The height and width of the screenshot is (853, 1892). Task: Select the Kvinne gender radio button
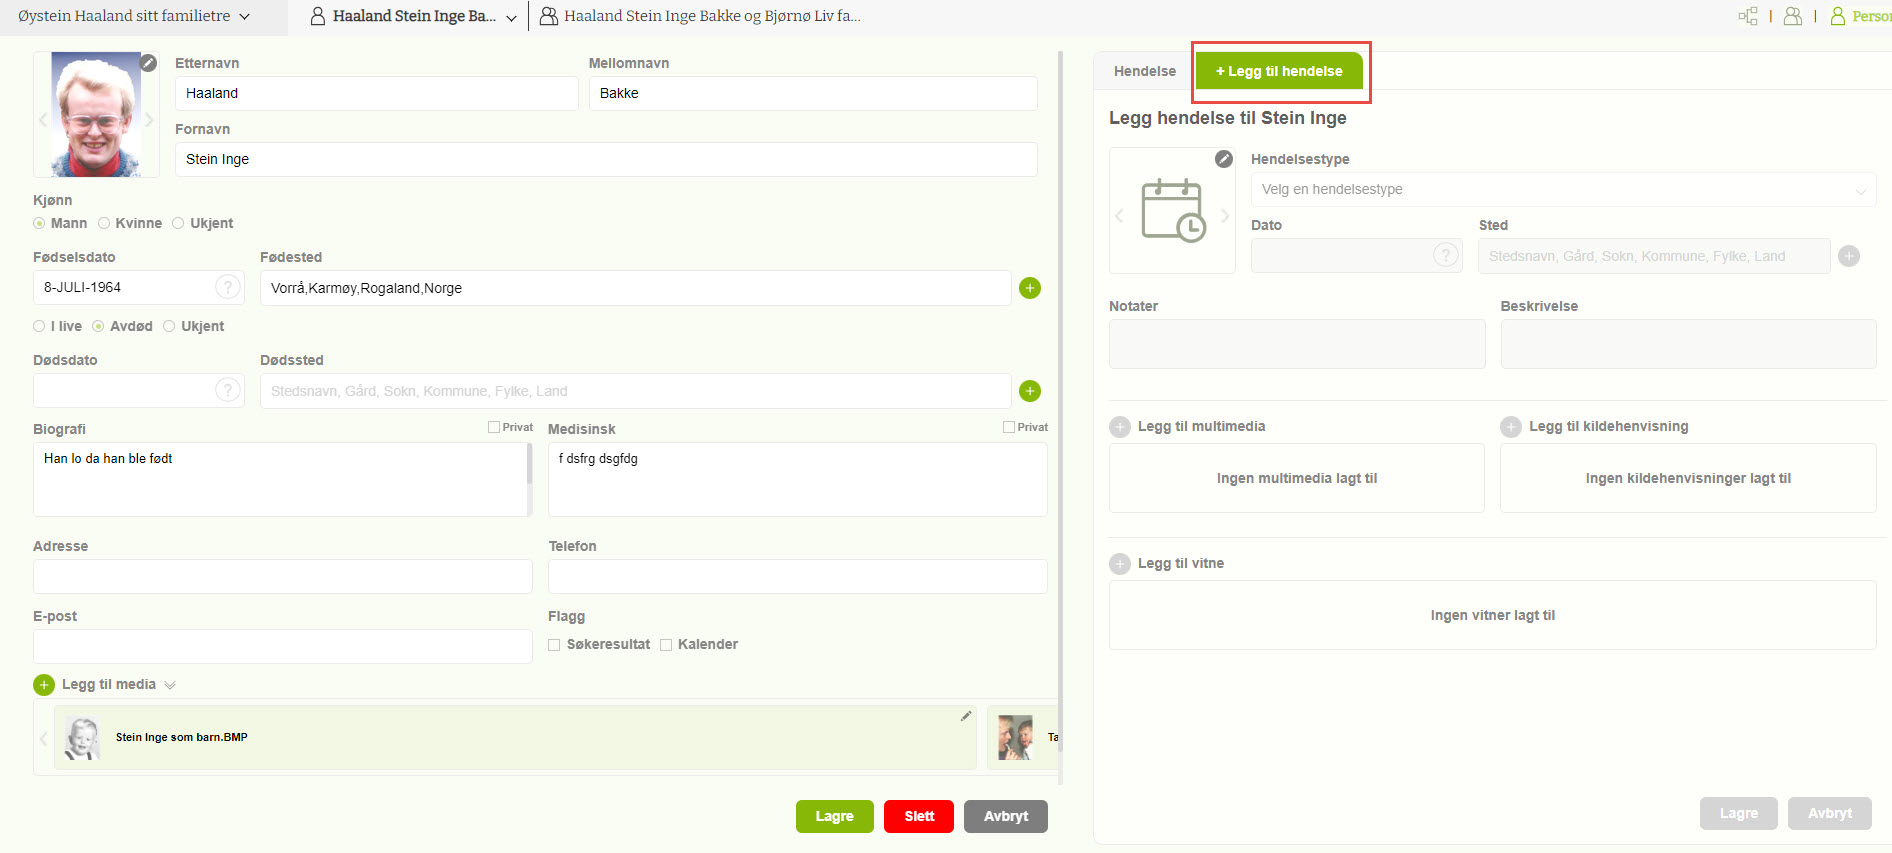point(104,223)
